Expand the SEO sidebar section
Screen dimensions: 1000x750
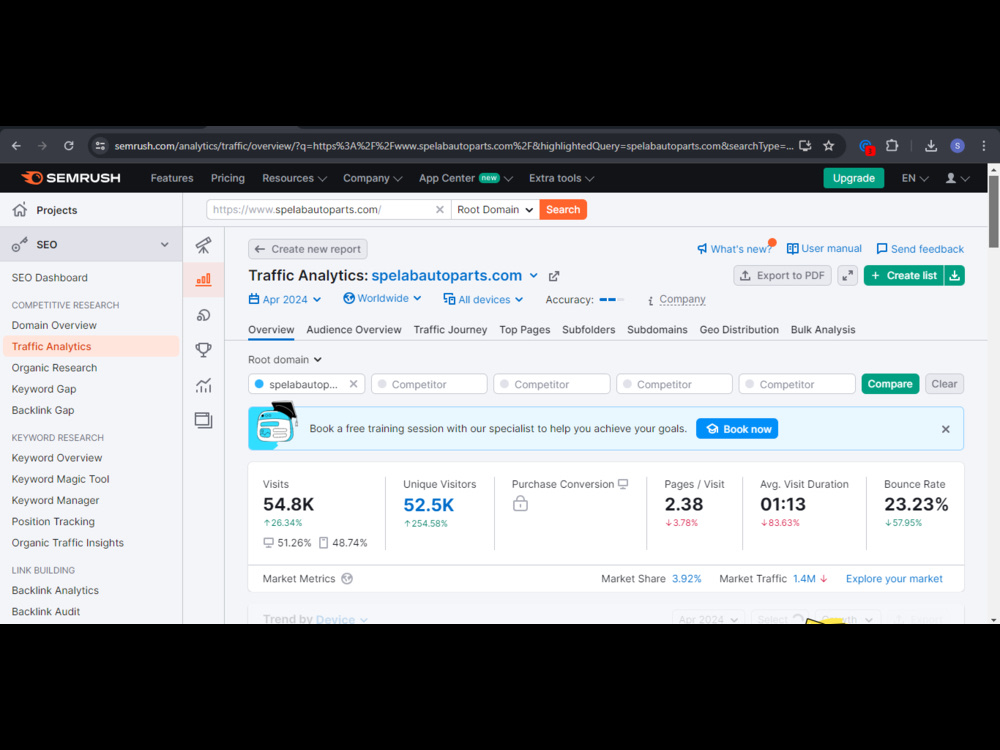click(165, 244)
